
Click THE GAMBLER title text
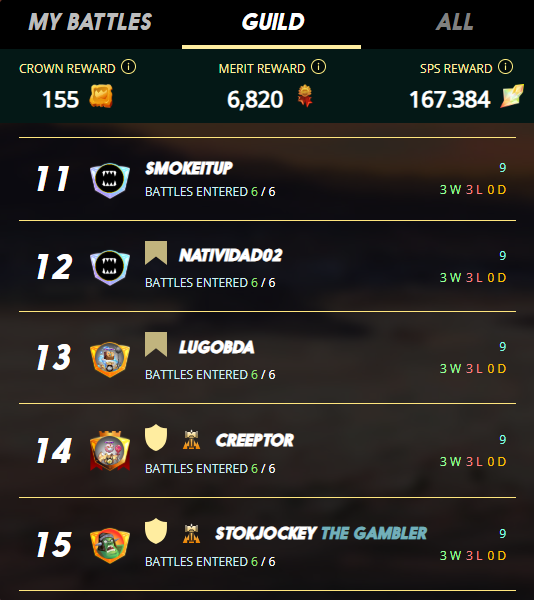coord(374,533)
